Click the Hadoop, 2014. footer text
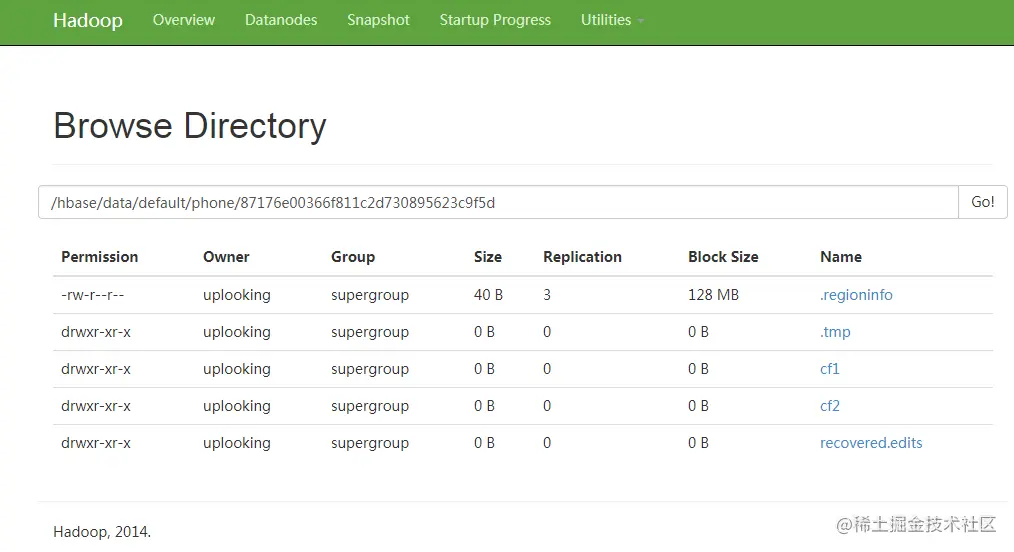The image size is (1014, 552). (102, 532)
